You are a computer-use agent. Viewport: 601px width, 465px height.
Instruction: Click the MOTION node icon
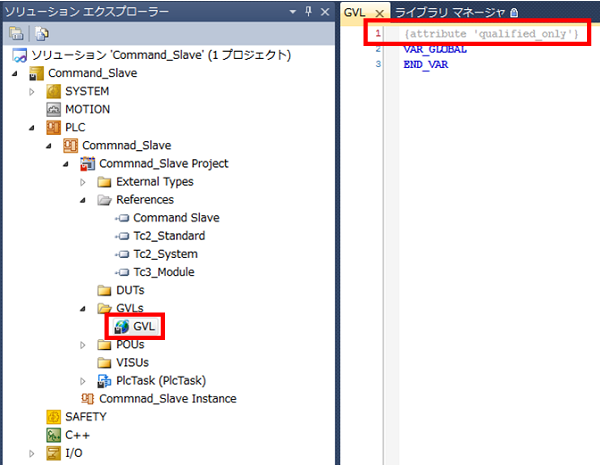pyautogui.click(x=54, y=109)
